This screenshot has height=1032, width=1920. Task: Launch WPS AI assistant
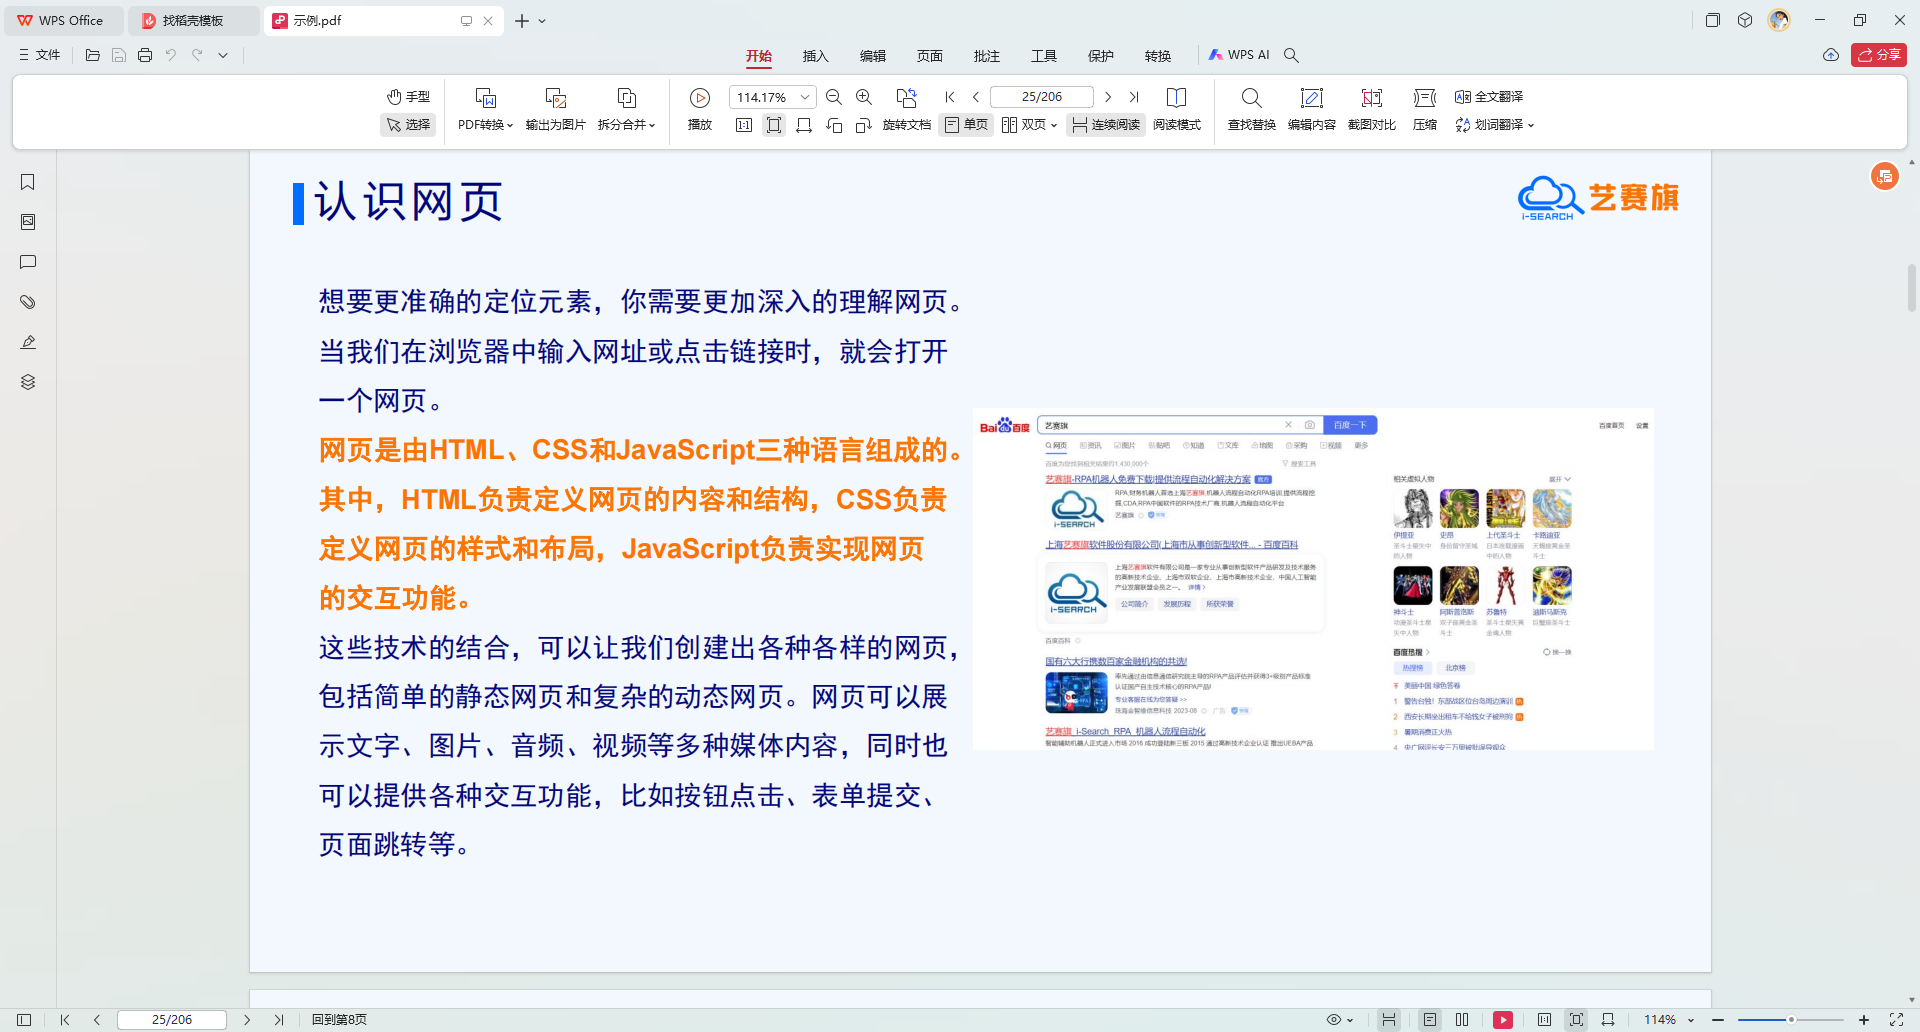pyautogui.click(x=1239, y=55)
